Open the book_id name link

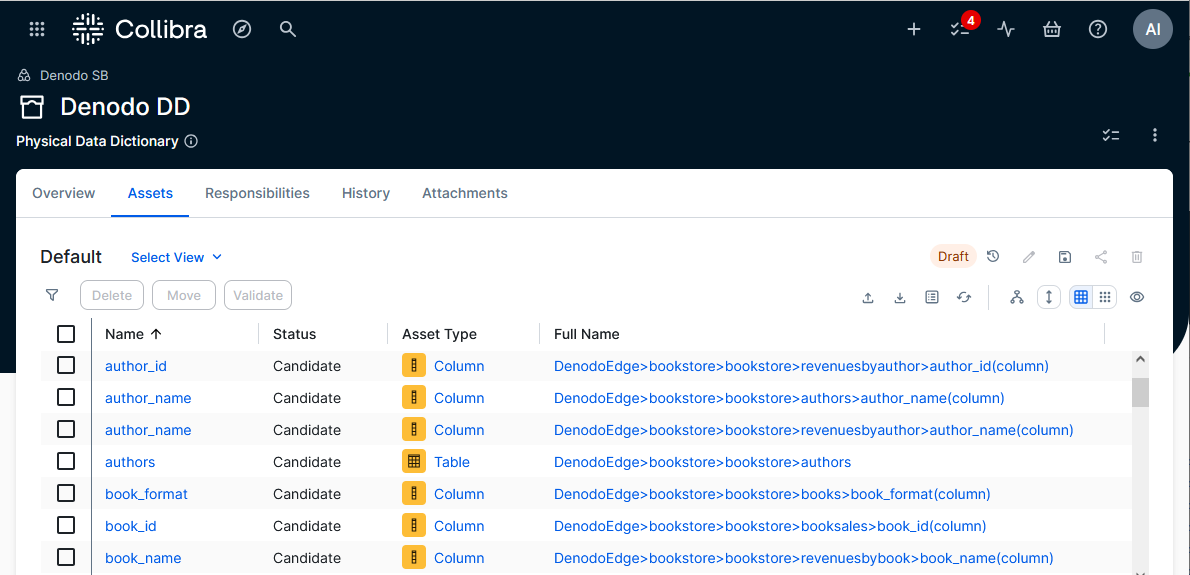click(131, 526)
